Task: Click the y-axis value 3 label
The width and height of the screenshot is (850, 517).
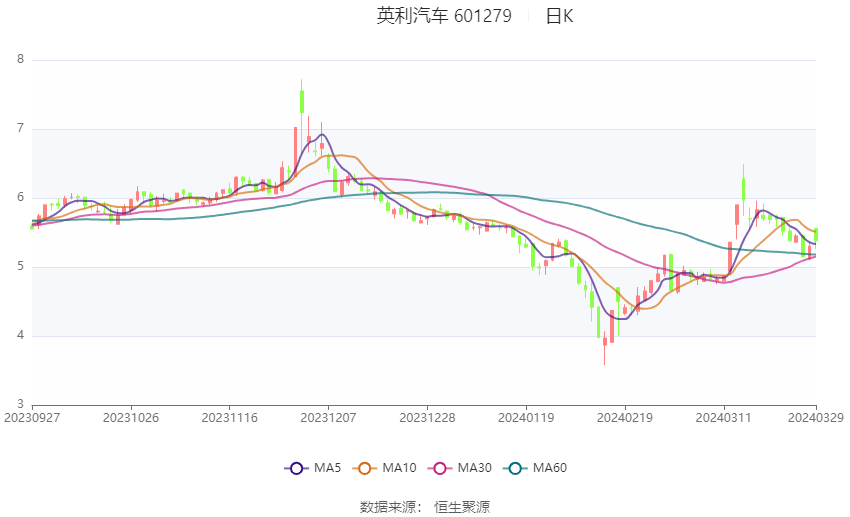Action: pyautogui.click(x=20, y=405)
